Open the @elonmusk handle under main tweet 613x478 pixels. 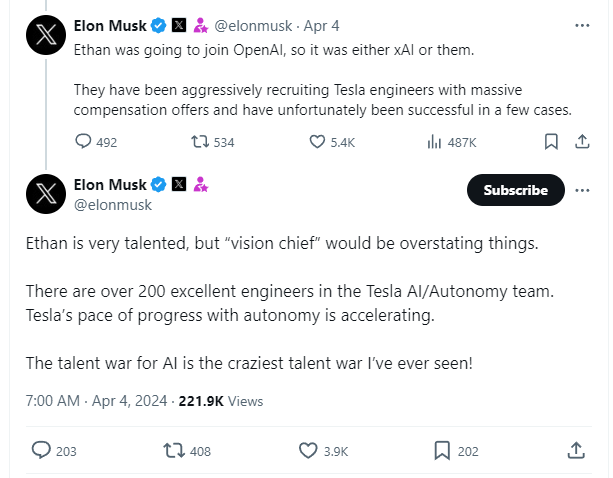click(x=113, y=204)
